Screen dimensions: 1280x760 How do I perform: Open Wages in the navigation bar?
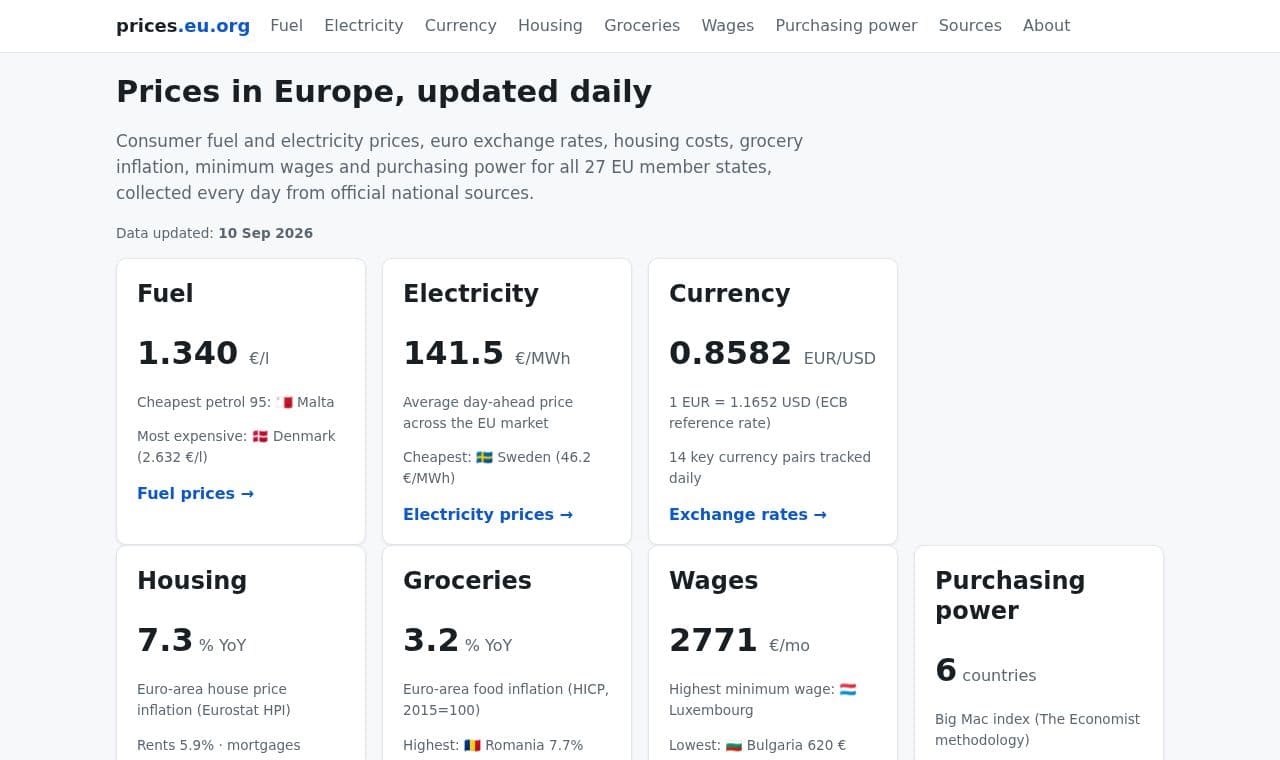728,26
